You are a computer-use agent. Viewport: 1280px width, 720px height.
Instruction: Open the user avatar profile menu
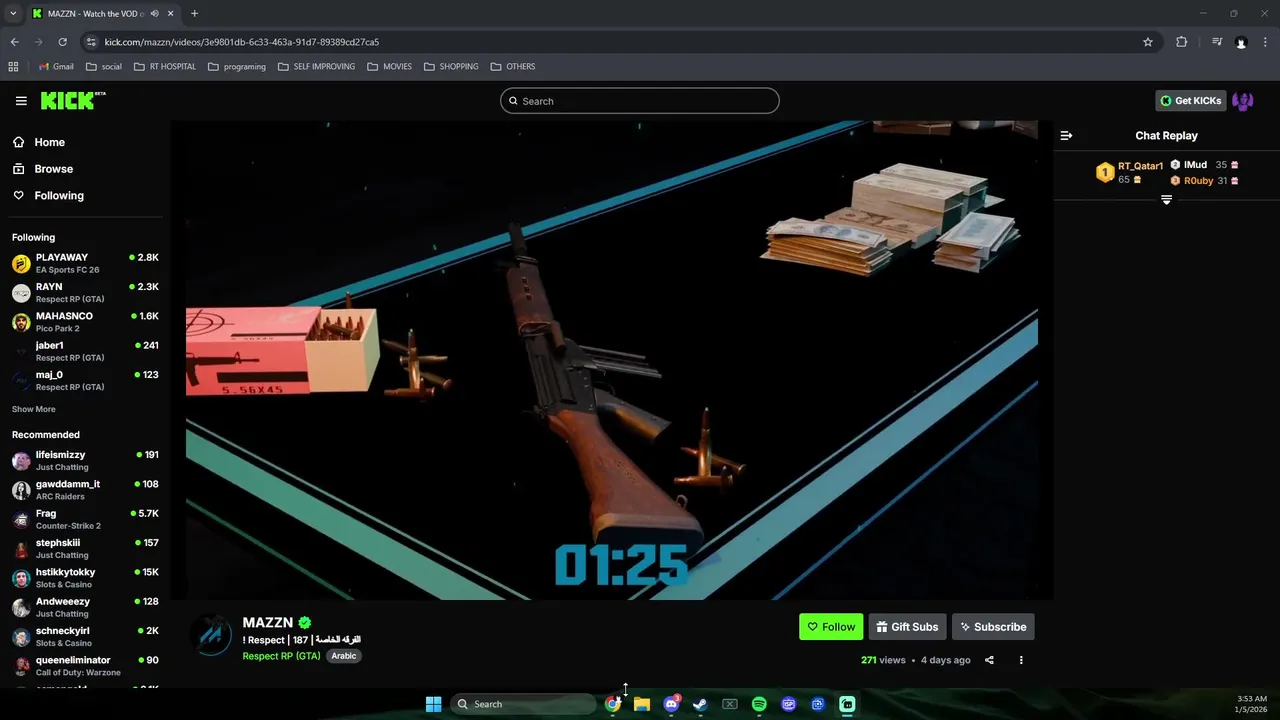[1243, 101]
